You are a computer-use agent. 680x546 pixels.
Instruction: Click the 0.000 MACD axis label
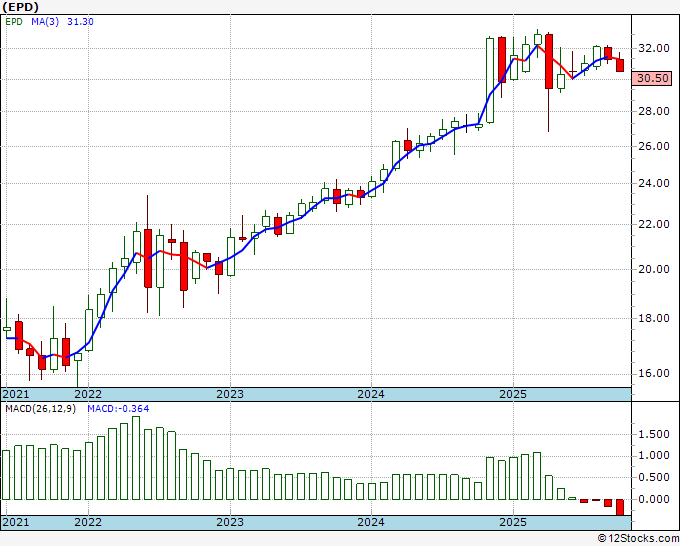[x=653, y=500]
